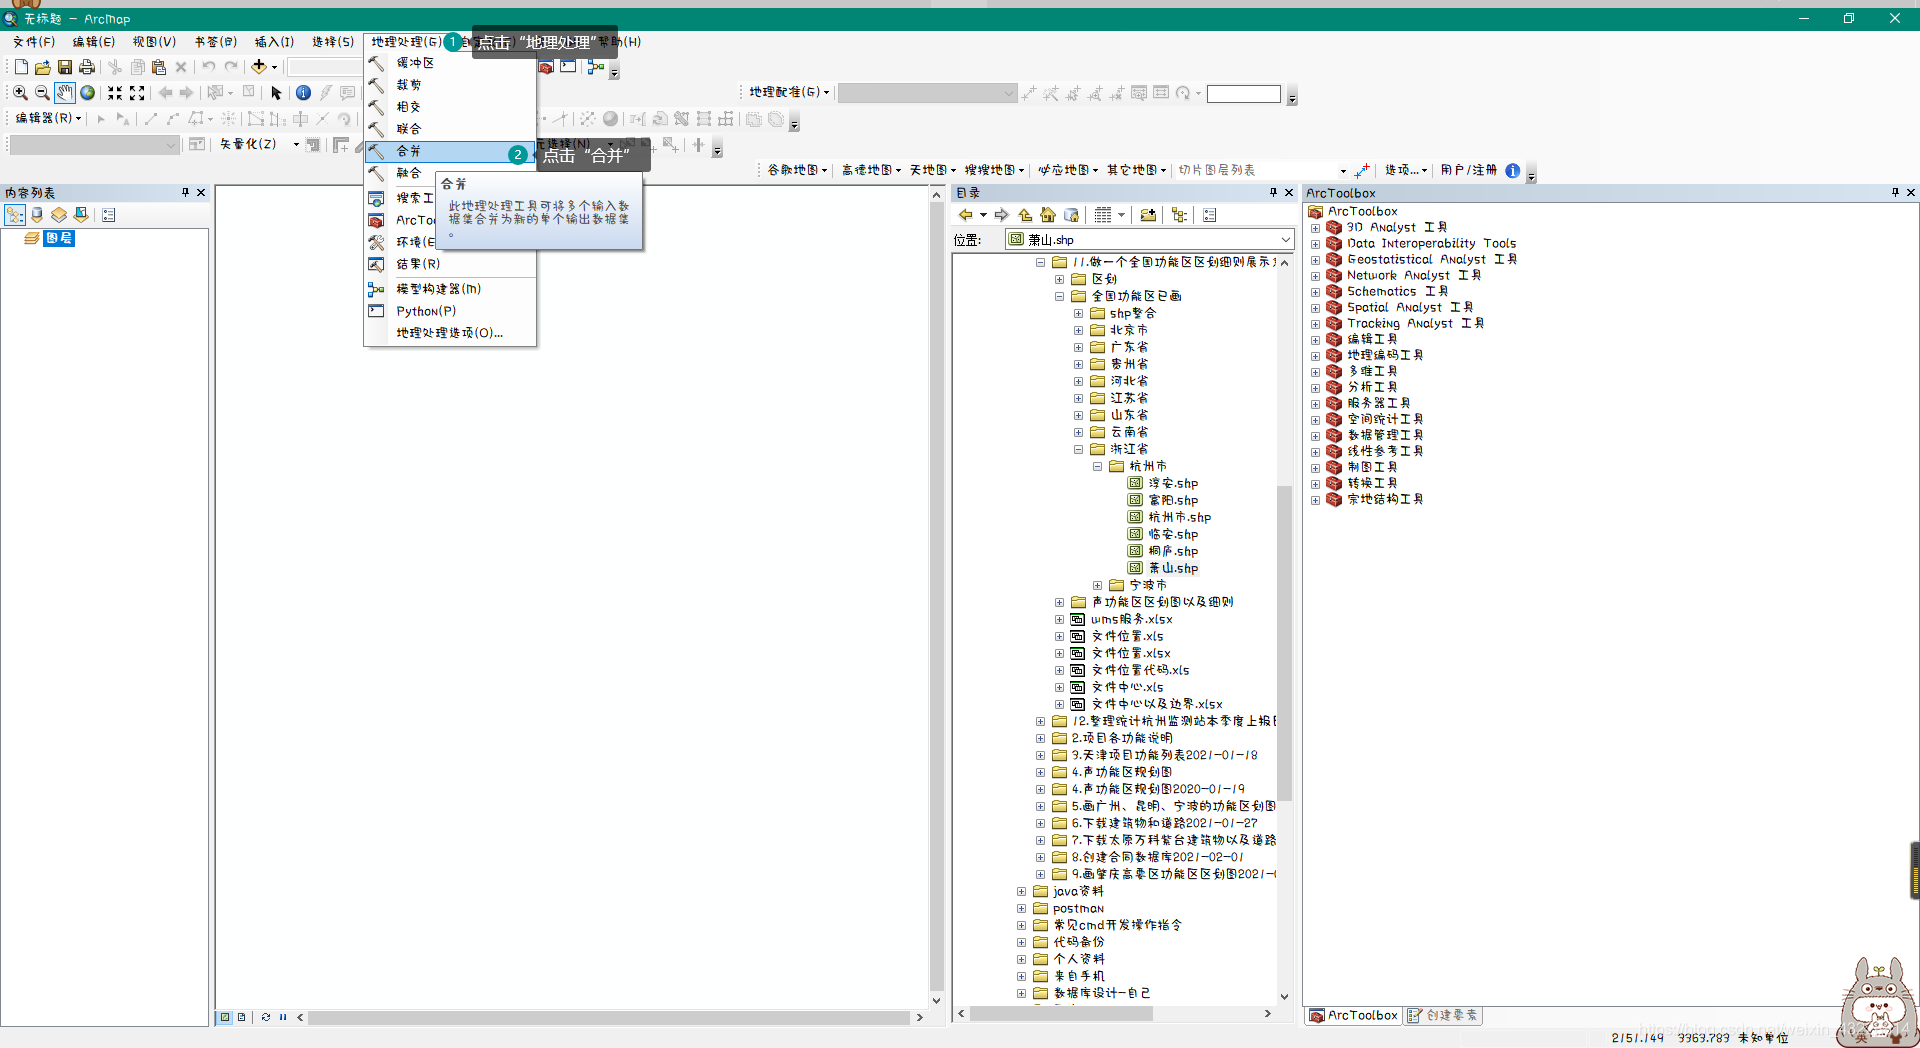Open a map document with the folder icon
Viewport: 1920px width, 1048px height.
tap(43, 67)
